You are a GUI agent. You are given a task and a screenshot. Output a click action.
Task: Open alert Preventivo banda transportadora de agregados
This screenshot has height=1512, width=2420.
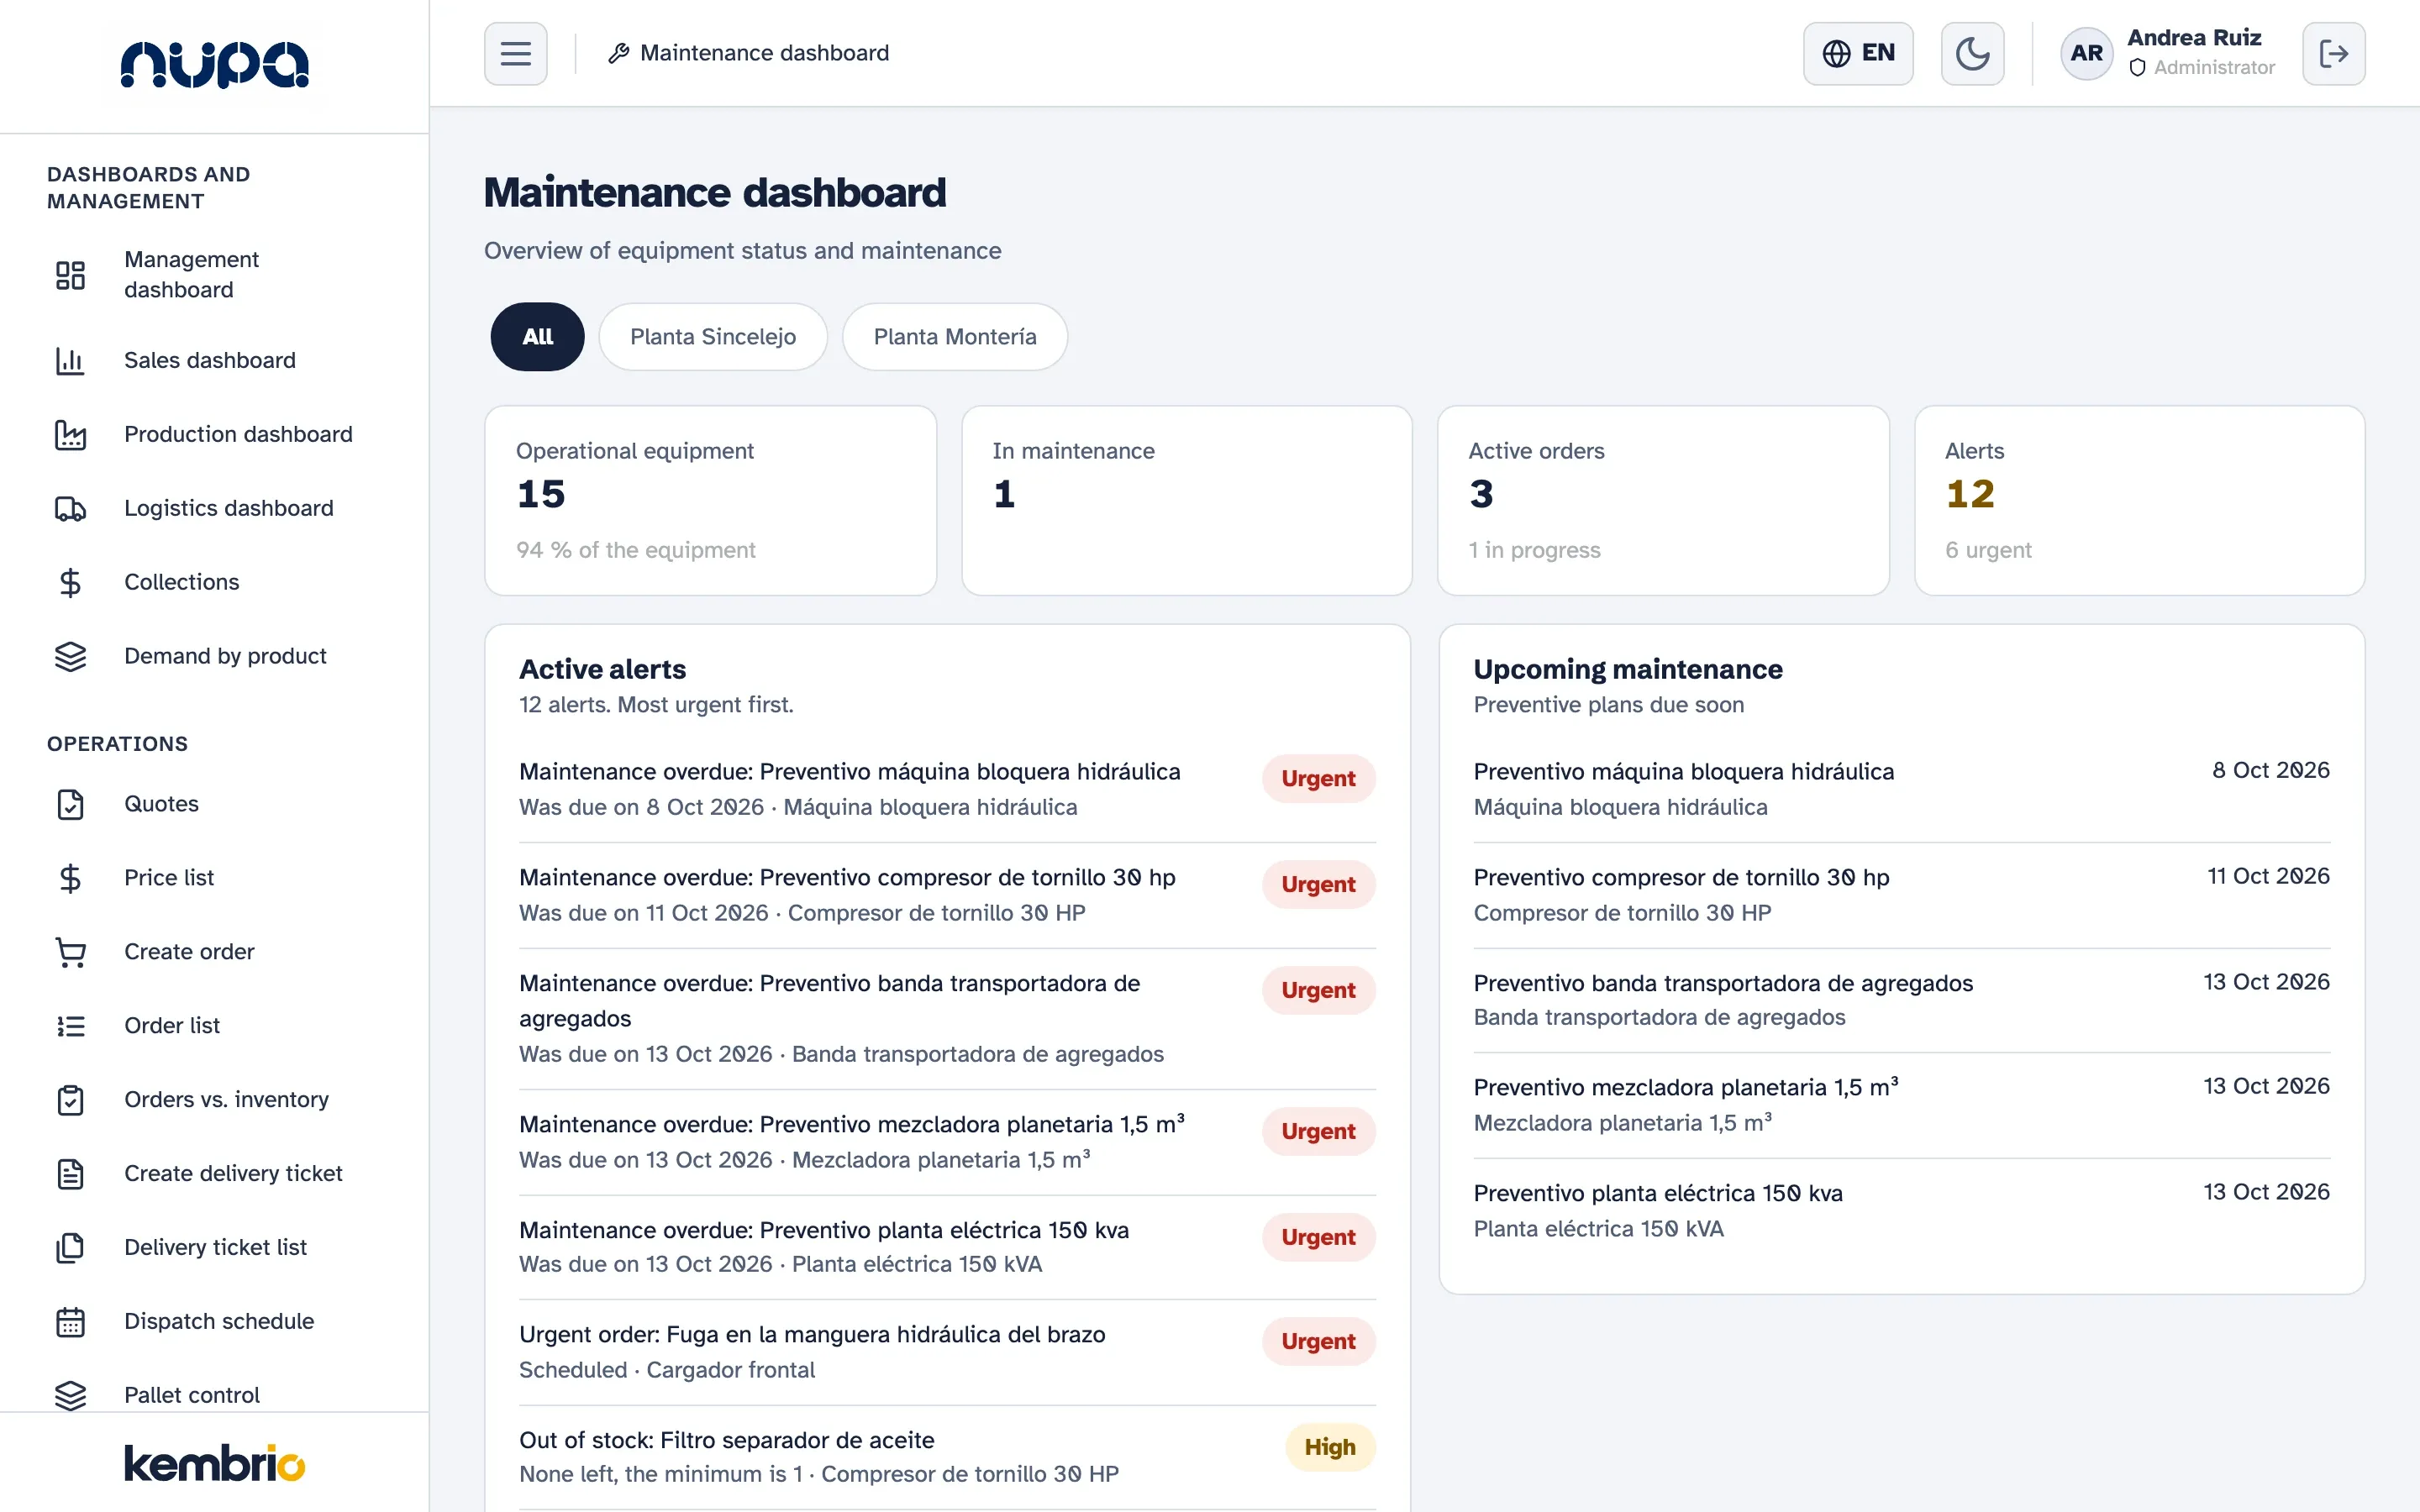[947, 1018]
